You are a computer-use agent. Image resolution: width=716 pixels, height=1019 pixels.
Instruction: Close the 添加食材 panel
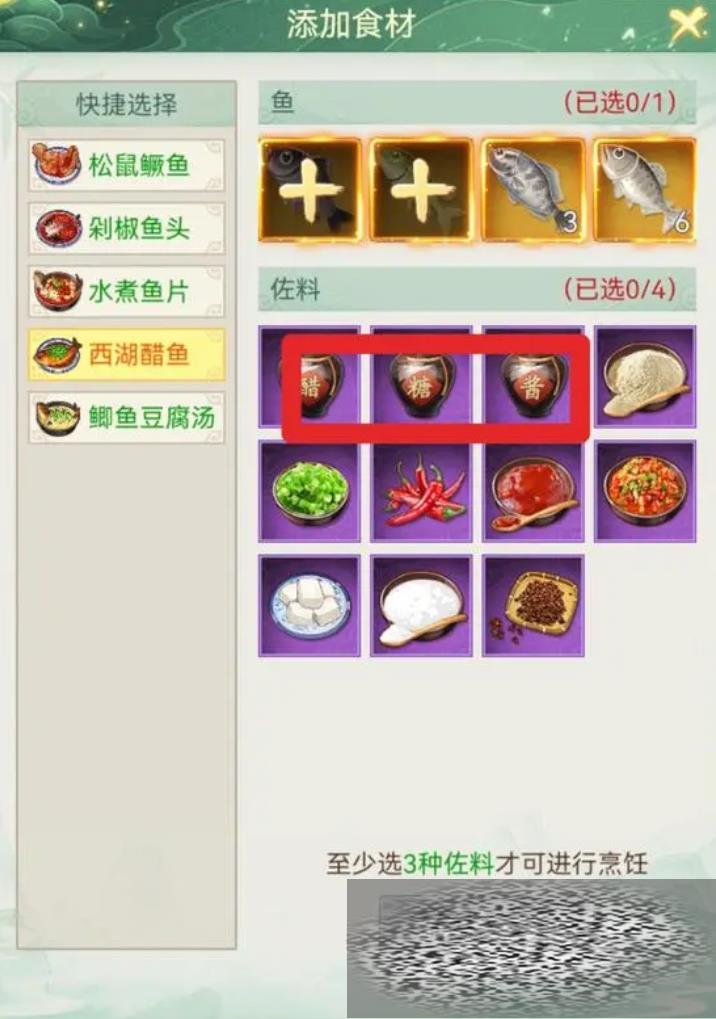click(x=687, y=25)
